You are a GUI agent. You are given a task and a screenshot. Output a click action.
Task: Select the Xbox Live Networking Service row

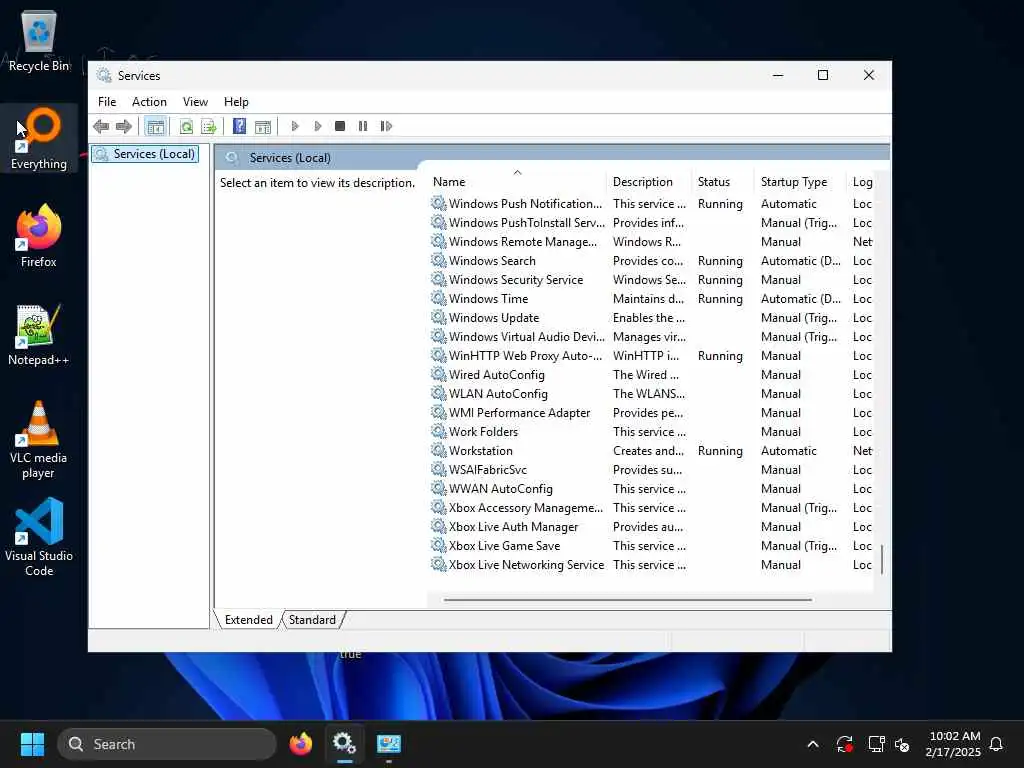pyautogui.click(x=651, y=565)
